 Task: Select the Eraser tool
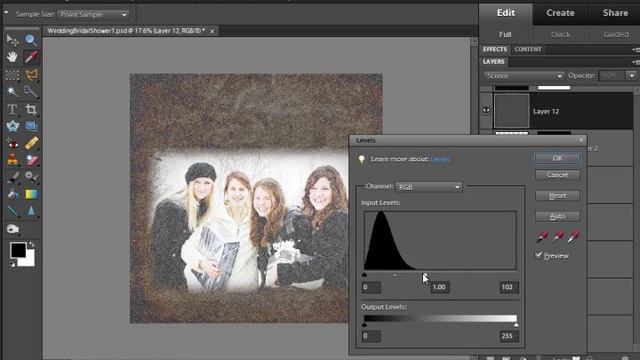(31, 160)
